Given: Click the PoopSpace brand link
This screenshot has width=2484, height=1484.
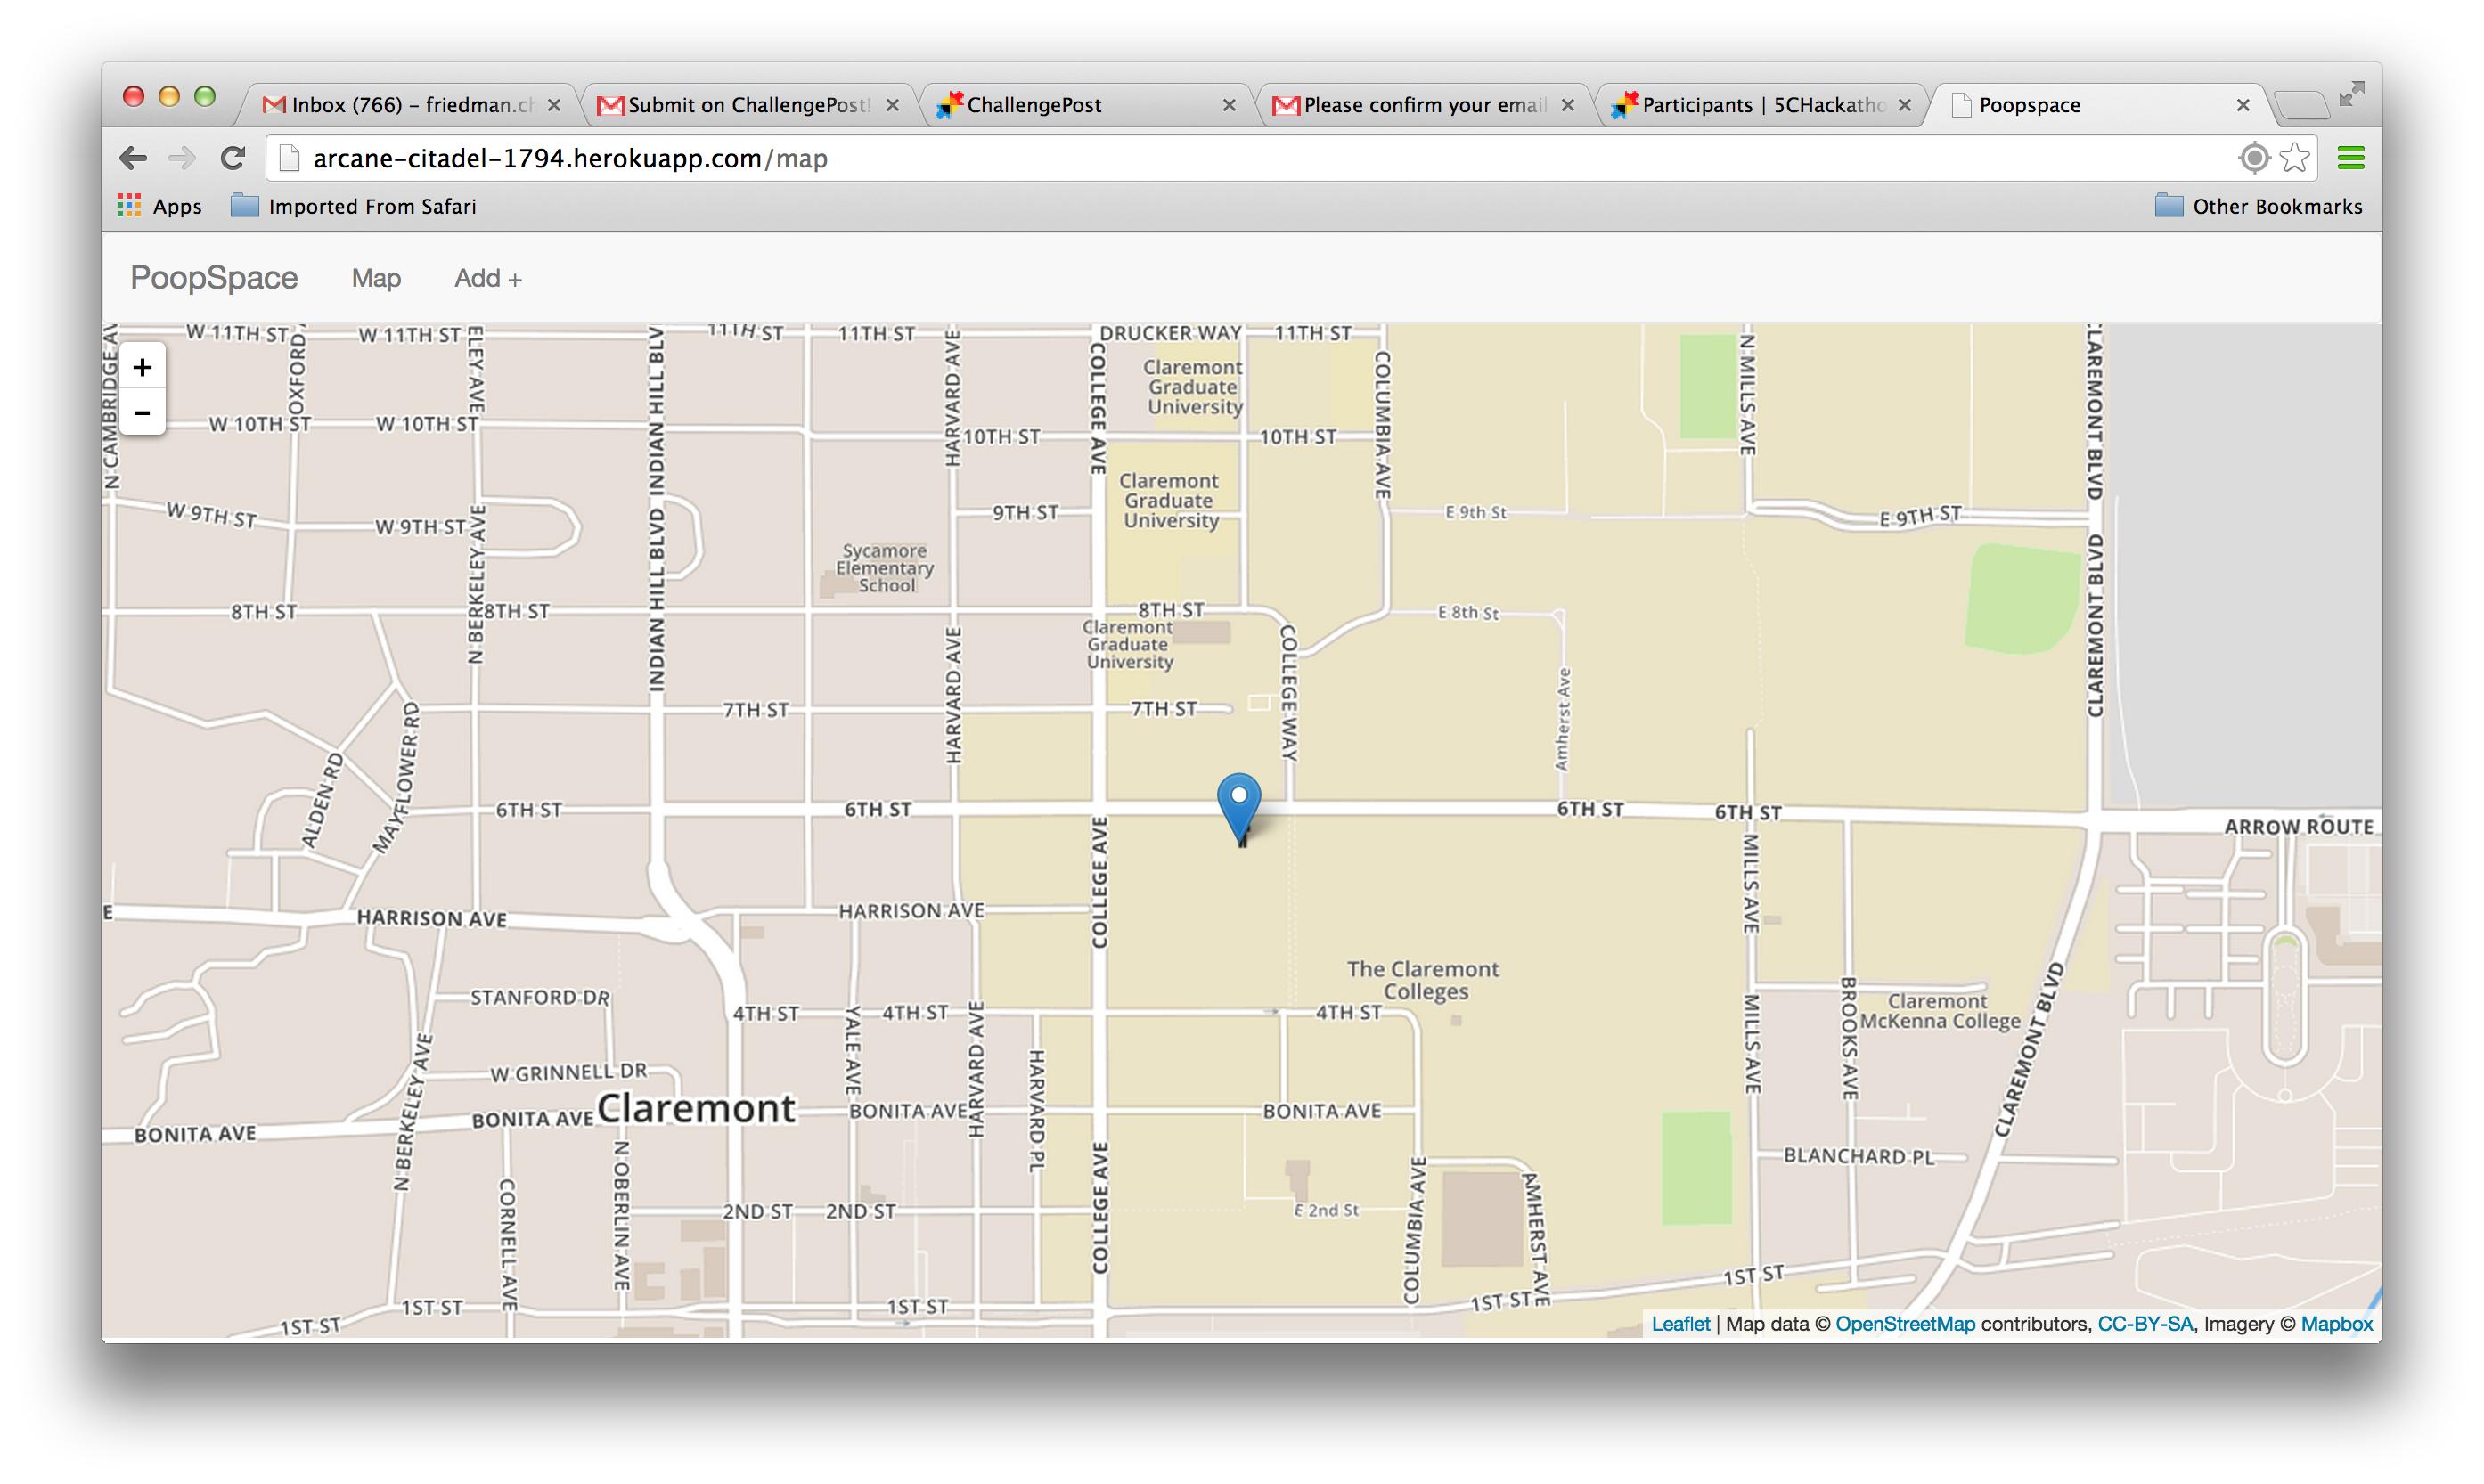Looking at the screenshot, I should pyautogui.click(x=214, y=277).
